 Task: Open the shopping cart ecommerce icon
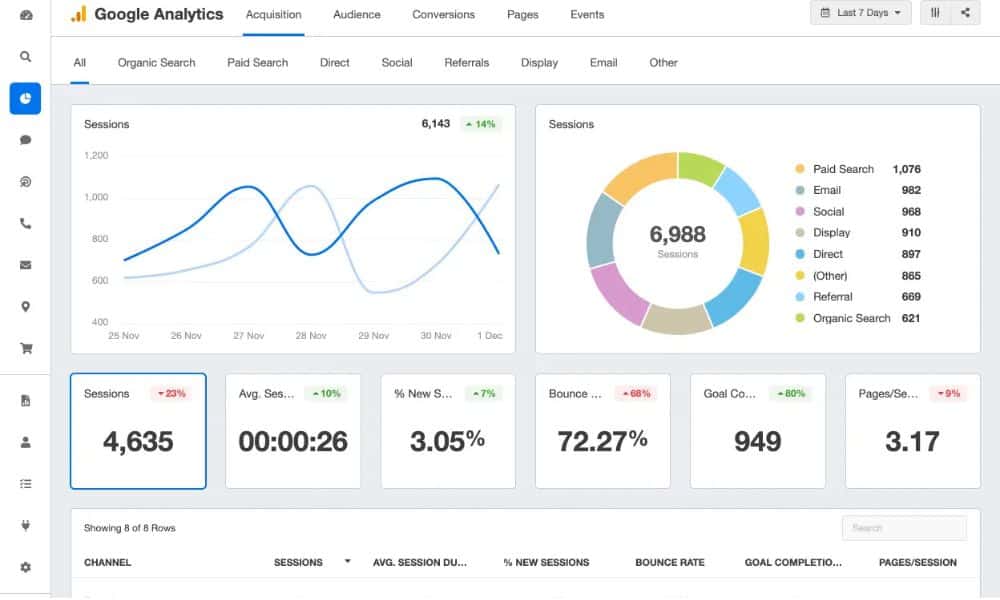click(25, 349)
